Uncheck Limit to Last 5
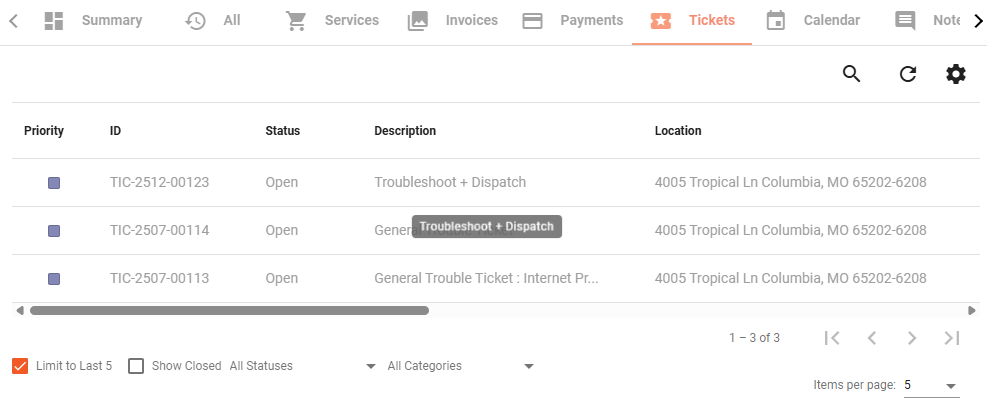The height and width of the screenshot is (415, 987). click(x=20, y=366)
